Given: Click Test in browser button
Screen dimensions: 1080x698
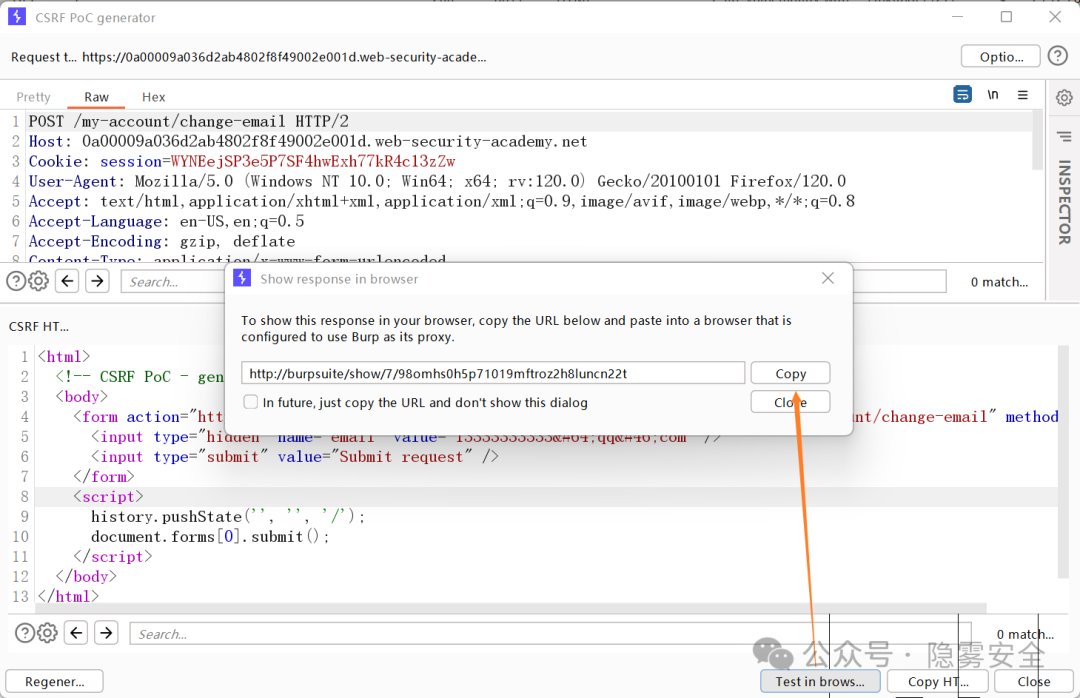Looking at the screenshot, I should (820, 681).
